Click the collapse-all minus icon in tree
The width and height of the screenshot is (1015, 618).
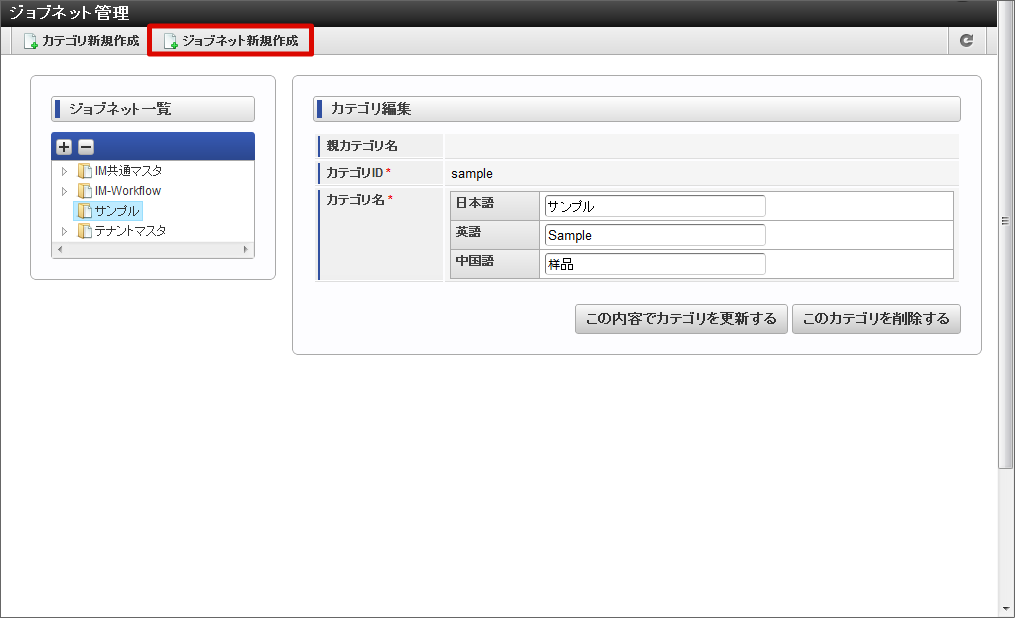coord(85,147)
